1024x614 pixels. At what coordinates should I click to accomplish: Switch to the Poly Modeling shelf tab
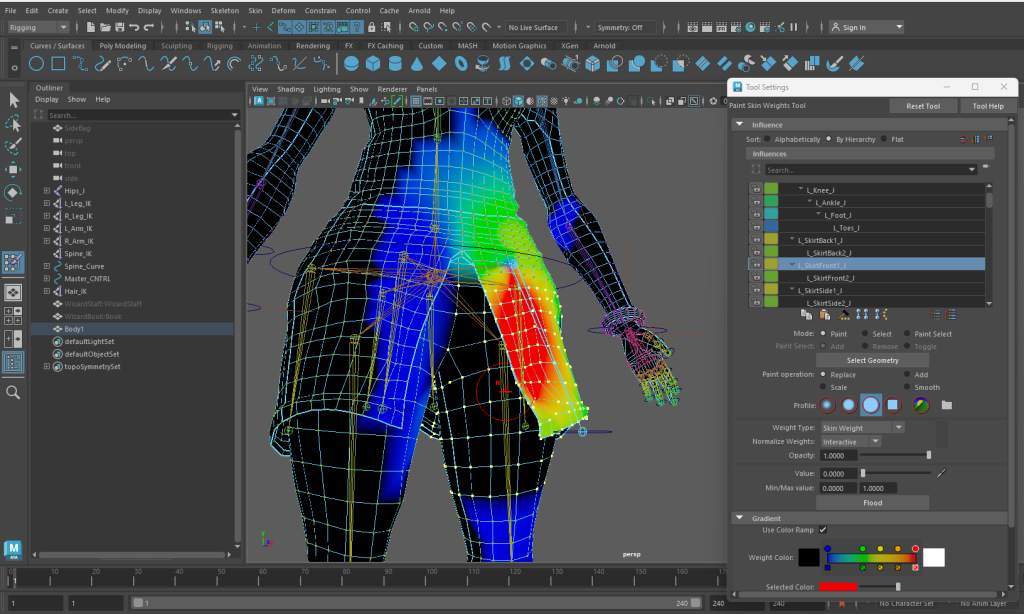click(x=122, y=45)
